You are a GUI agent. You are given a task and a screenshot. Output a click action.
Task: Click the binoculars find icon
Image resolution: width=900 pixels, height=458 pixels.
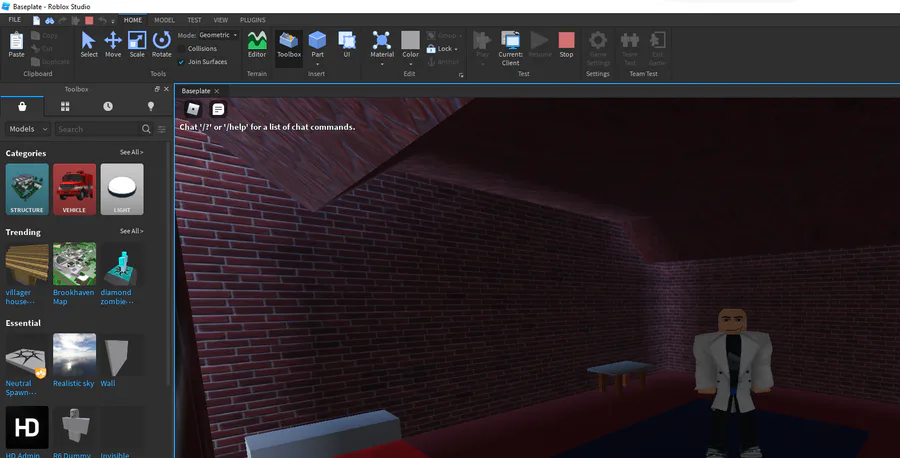tap(49, 20)
